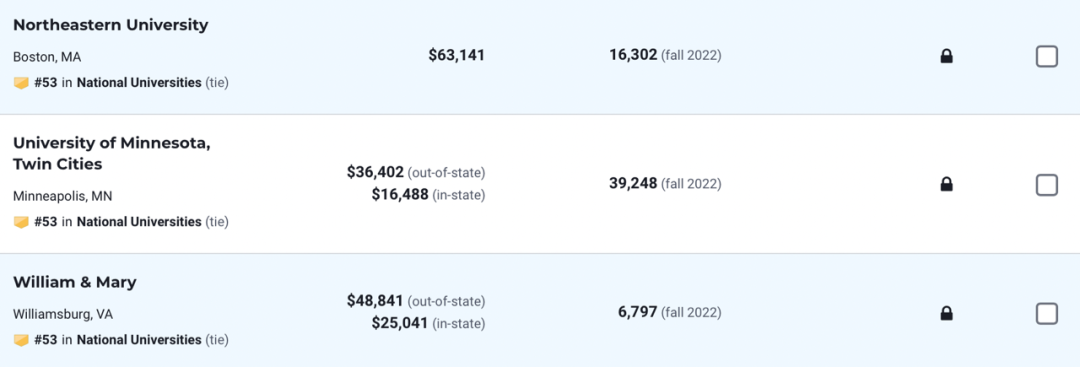The image size is (1080, 367).
Task: Open University of Minnesota, Twin Cities page
Action: pos(112,154)
